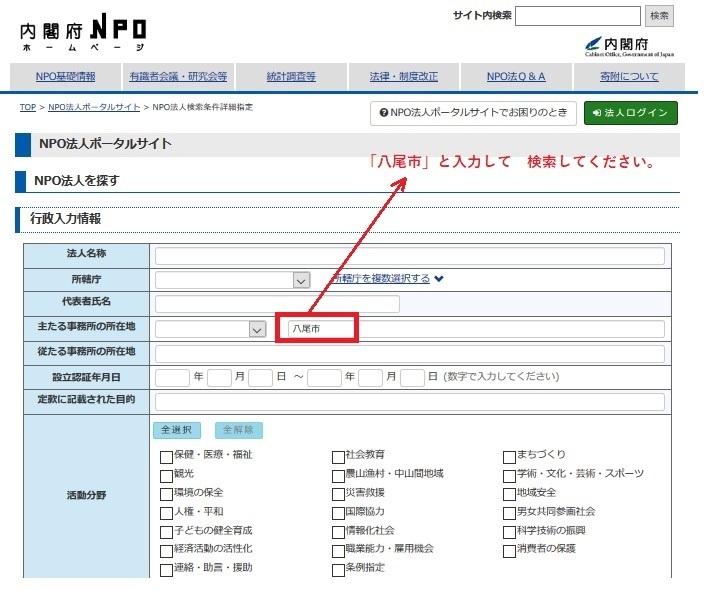Check 災害救援 checkbox
The width and height of the screenshot is (704, 590).
point(338,494)
